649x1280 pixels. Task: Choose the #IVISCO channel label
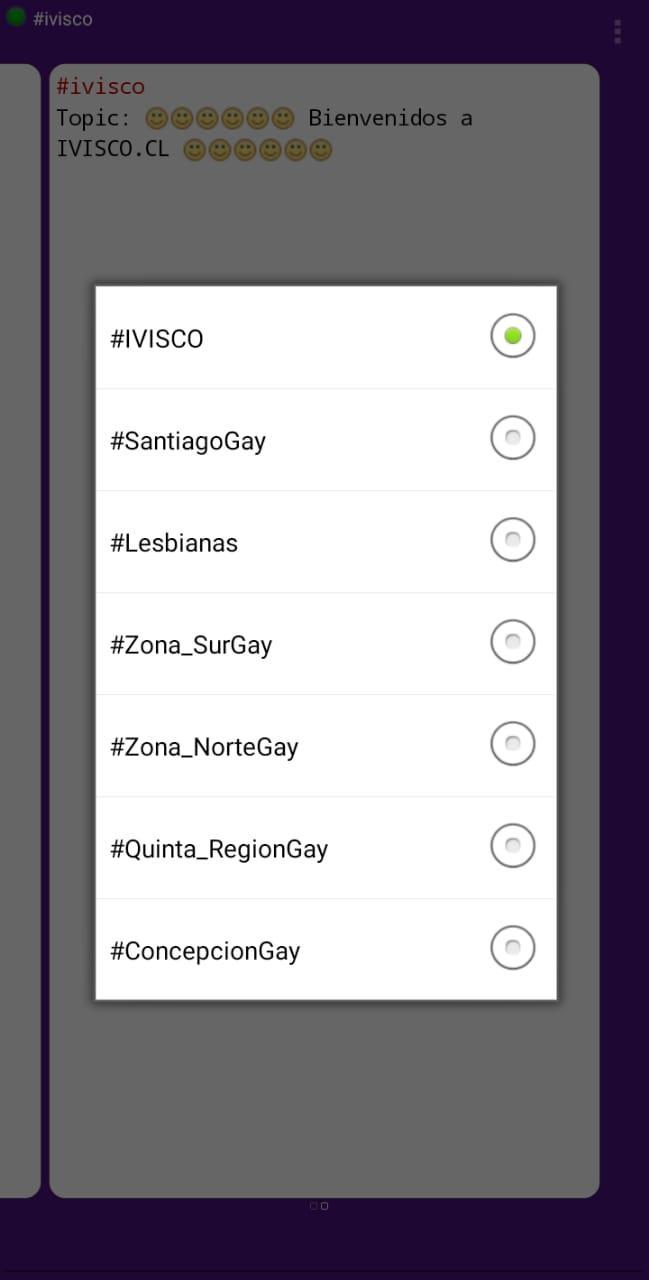point(157,339)
